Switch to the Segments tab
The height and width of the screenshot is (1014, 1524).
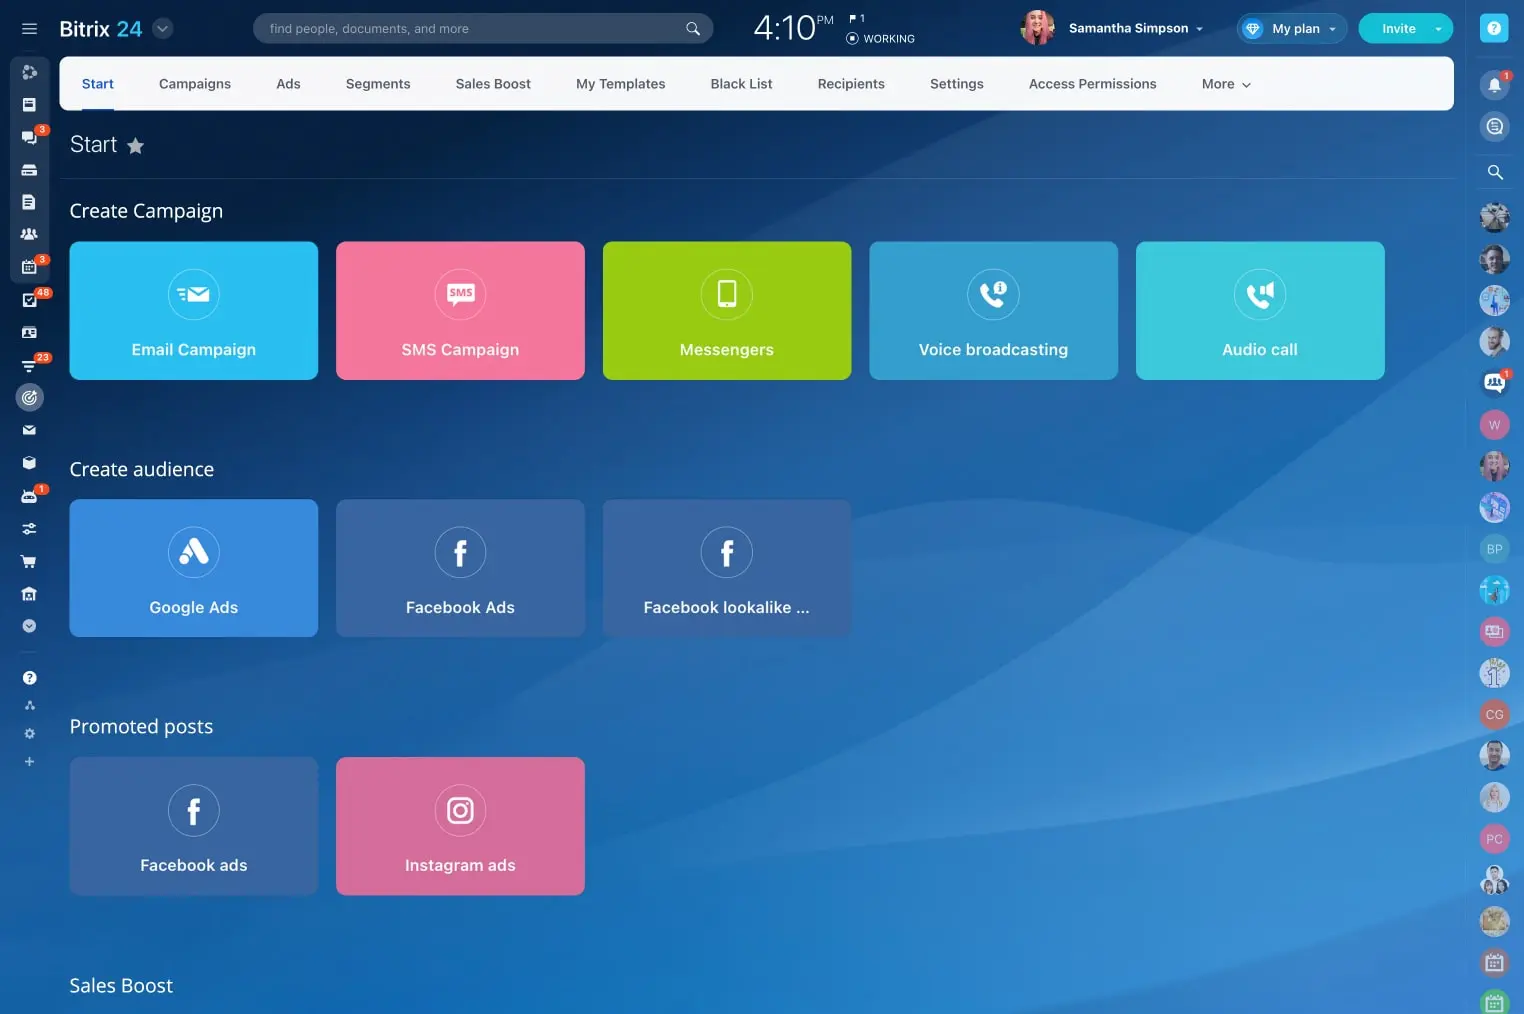click(377, 84)
